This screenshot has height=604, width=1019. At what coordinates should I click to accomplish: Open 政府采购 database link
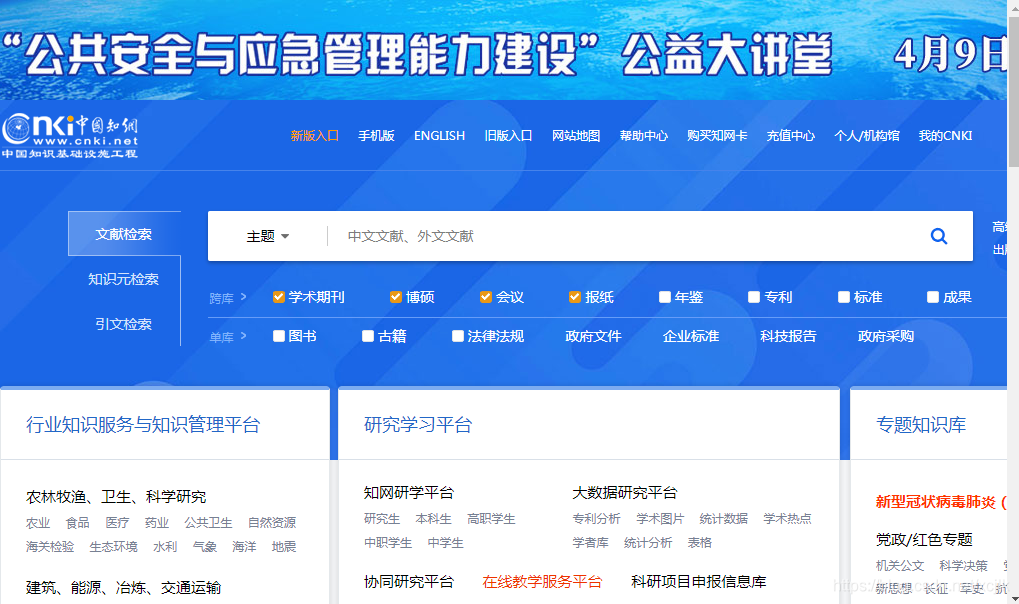coord(886,336)
